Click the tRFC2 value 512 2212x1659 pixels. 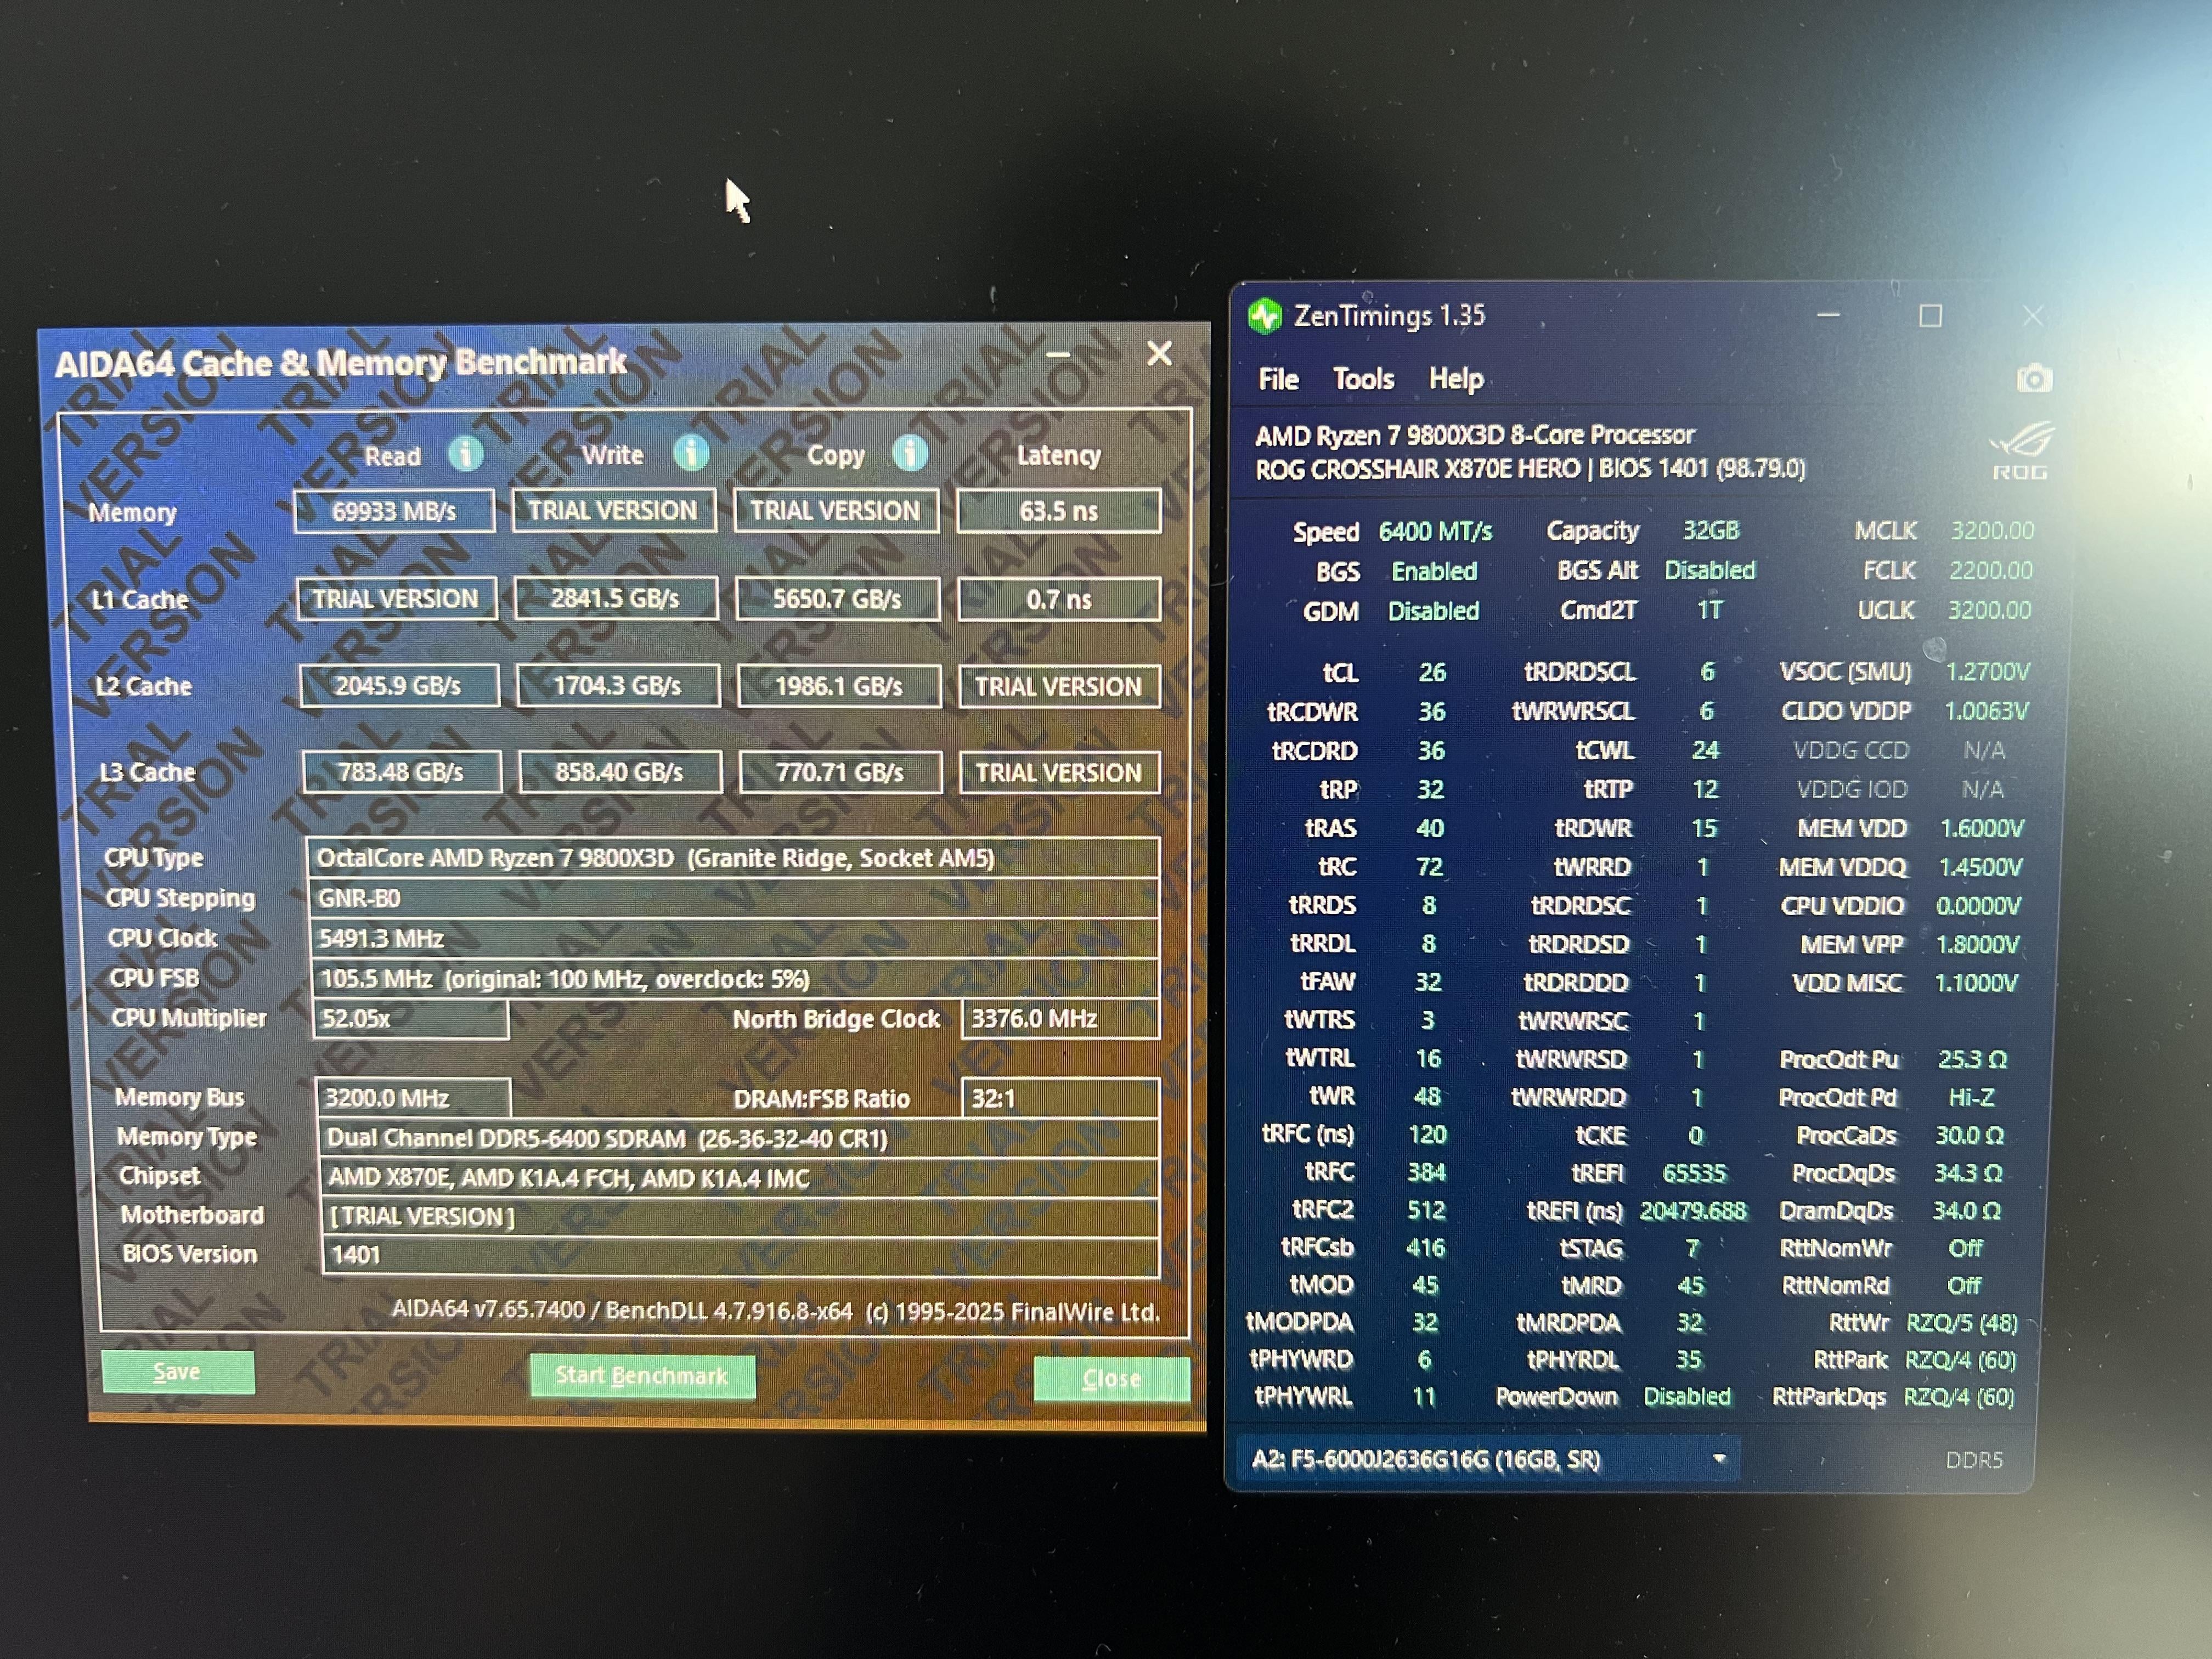click(1426, 1210)
